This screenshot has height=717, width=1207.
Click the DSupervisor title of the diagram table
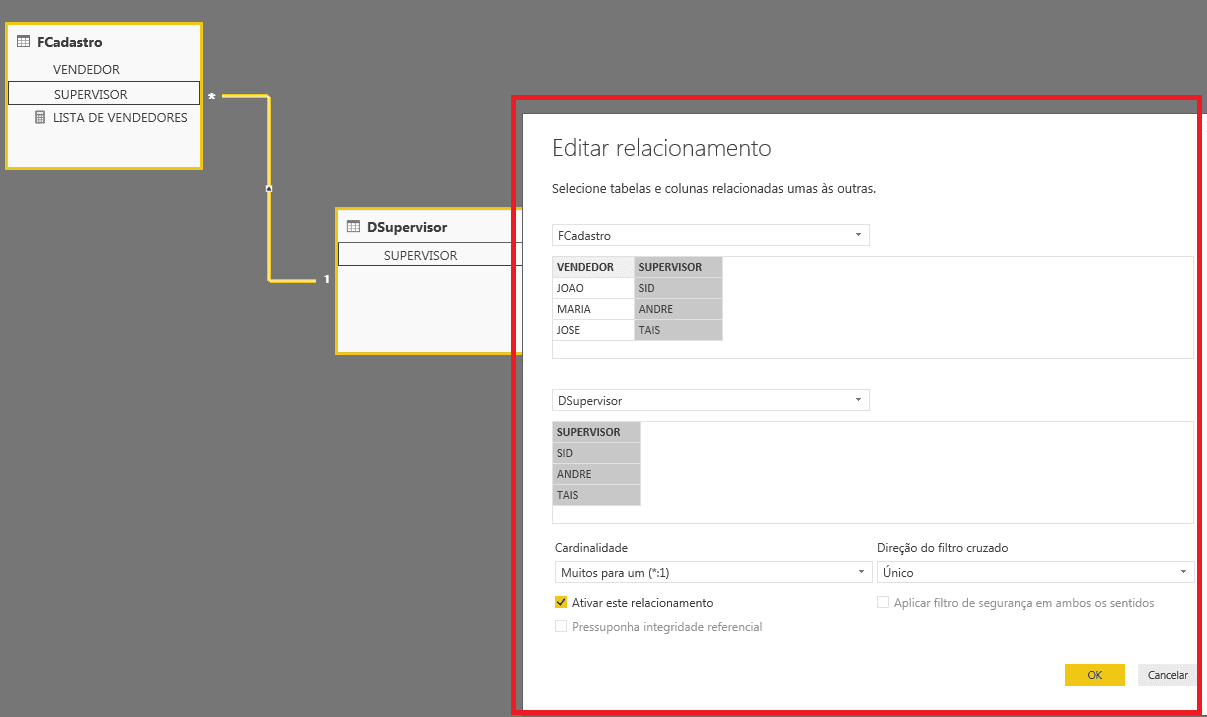click(407, 227)
